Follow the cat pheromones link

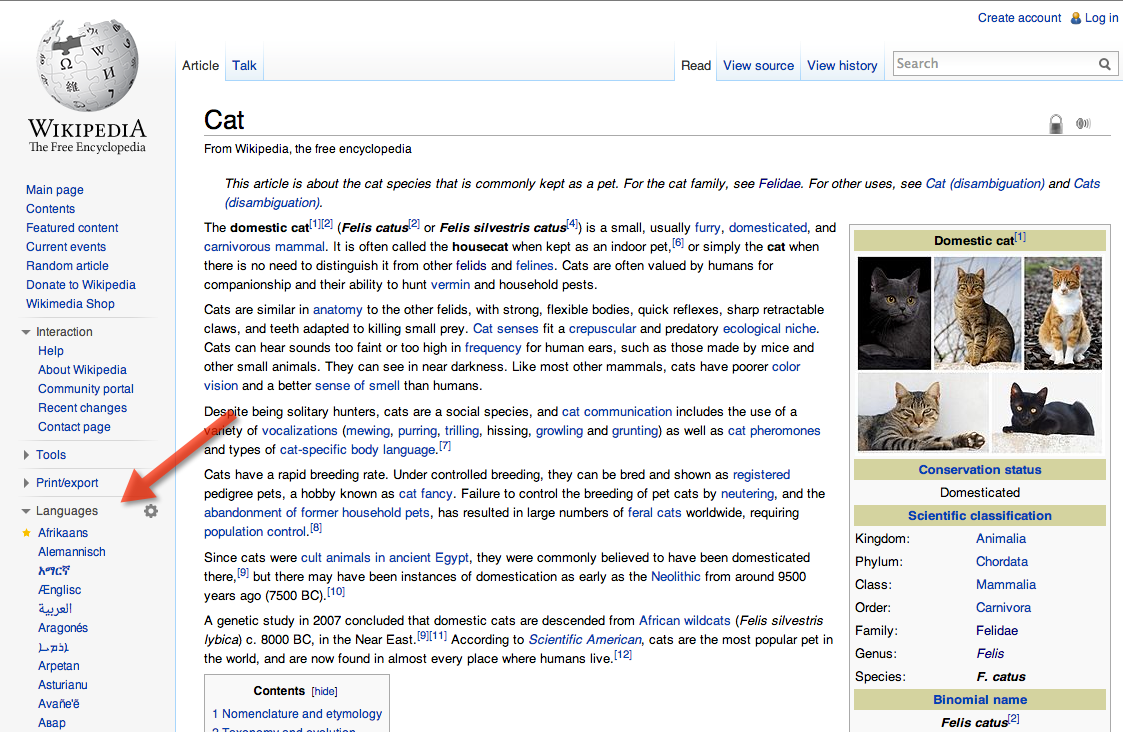(774, 430)
